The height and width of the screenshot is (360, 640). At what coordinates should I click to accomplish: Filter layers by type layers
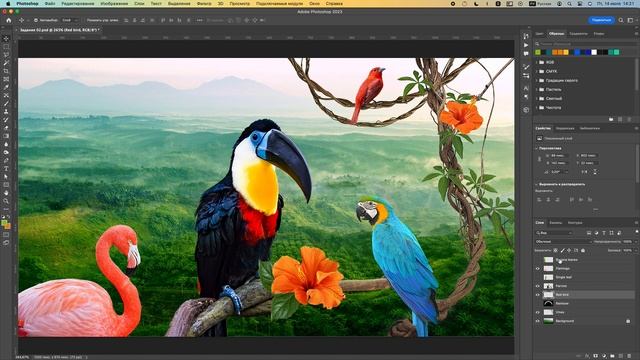point(604,233)
